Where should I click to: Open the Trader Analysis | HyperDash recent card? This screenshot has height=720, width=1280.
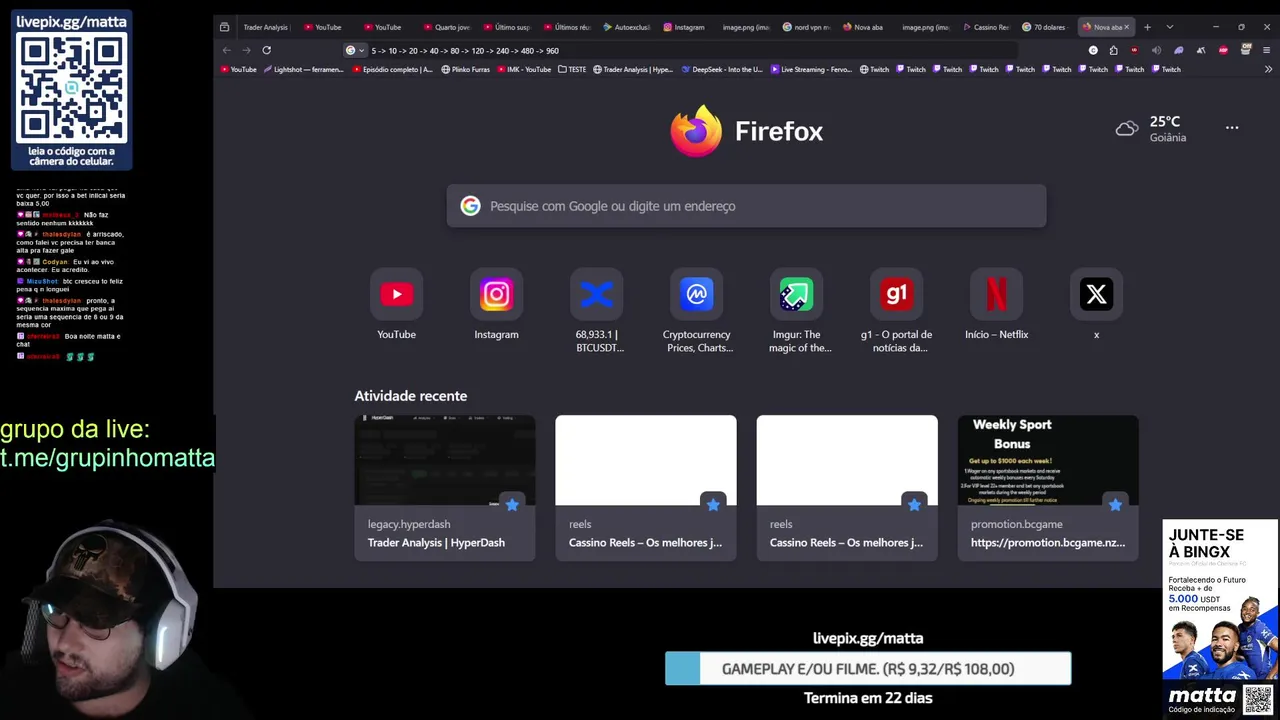445,488
